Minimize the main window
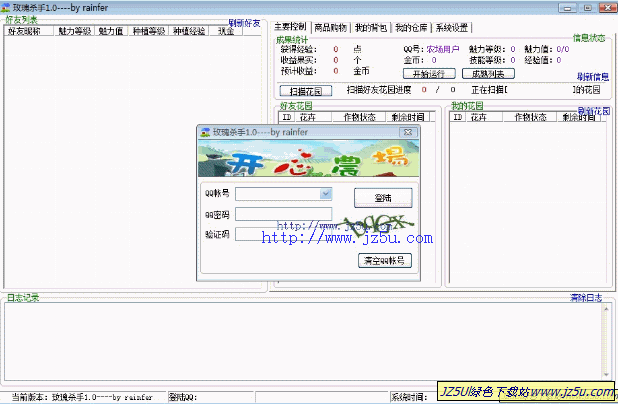Screen dimensions: 618x404 pyautogui.click(x=566, y=8)
